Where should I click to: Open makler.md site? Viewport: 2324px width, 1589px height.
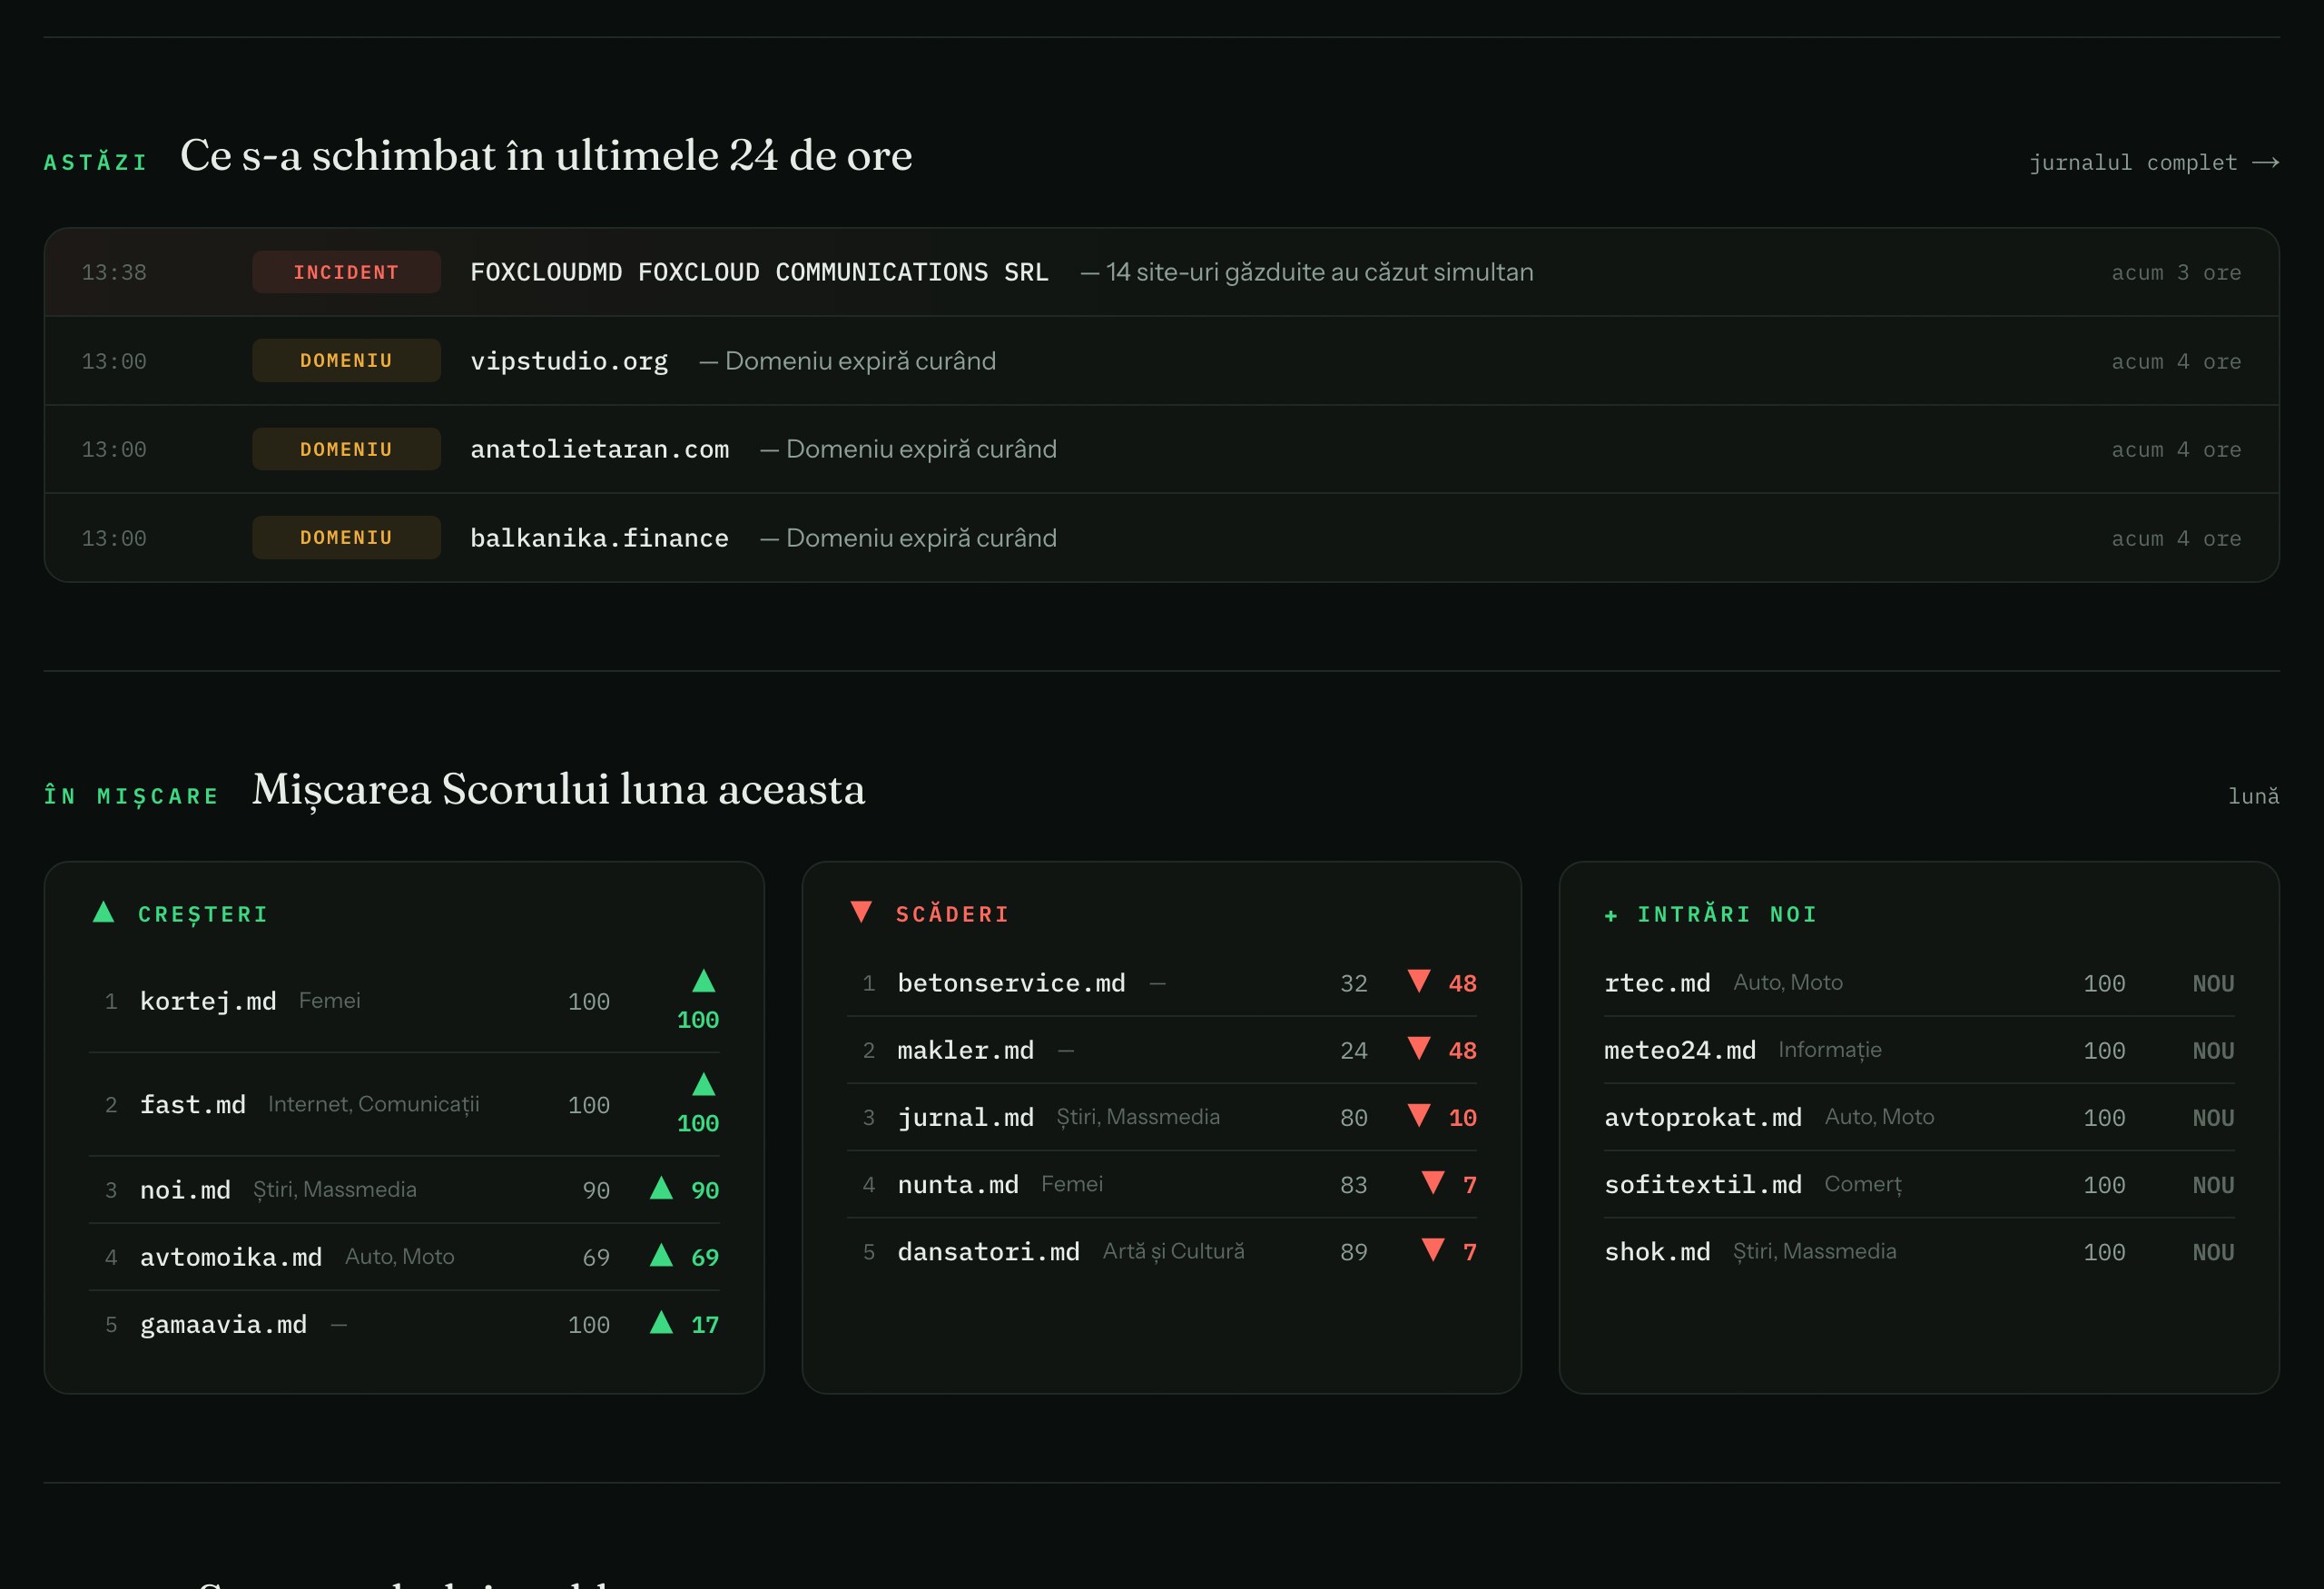(x=965, y=1050)
